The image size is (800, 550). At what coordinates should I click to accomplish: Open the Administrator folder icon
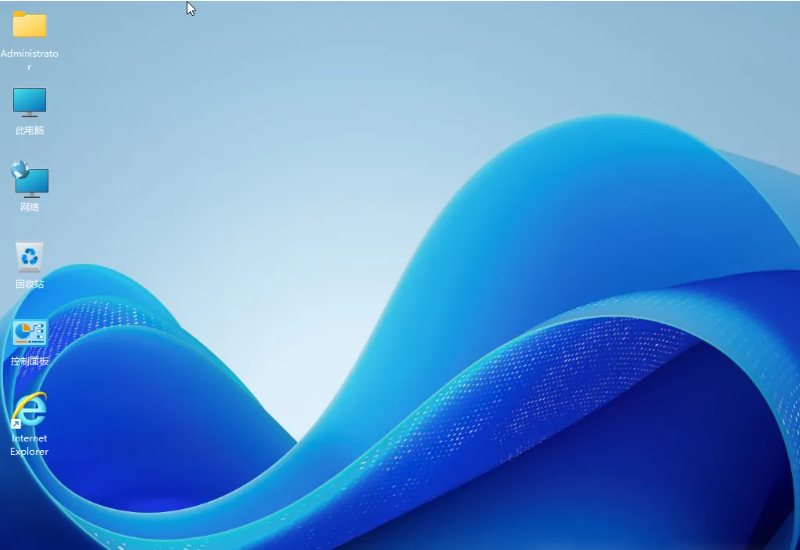29,25
